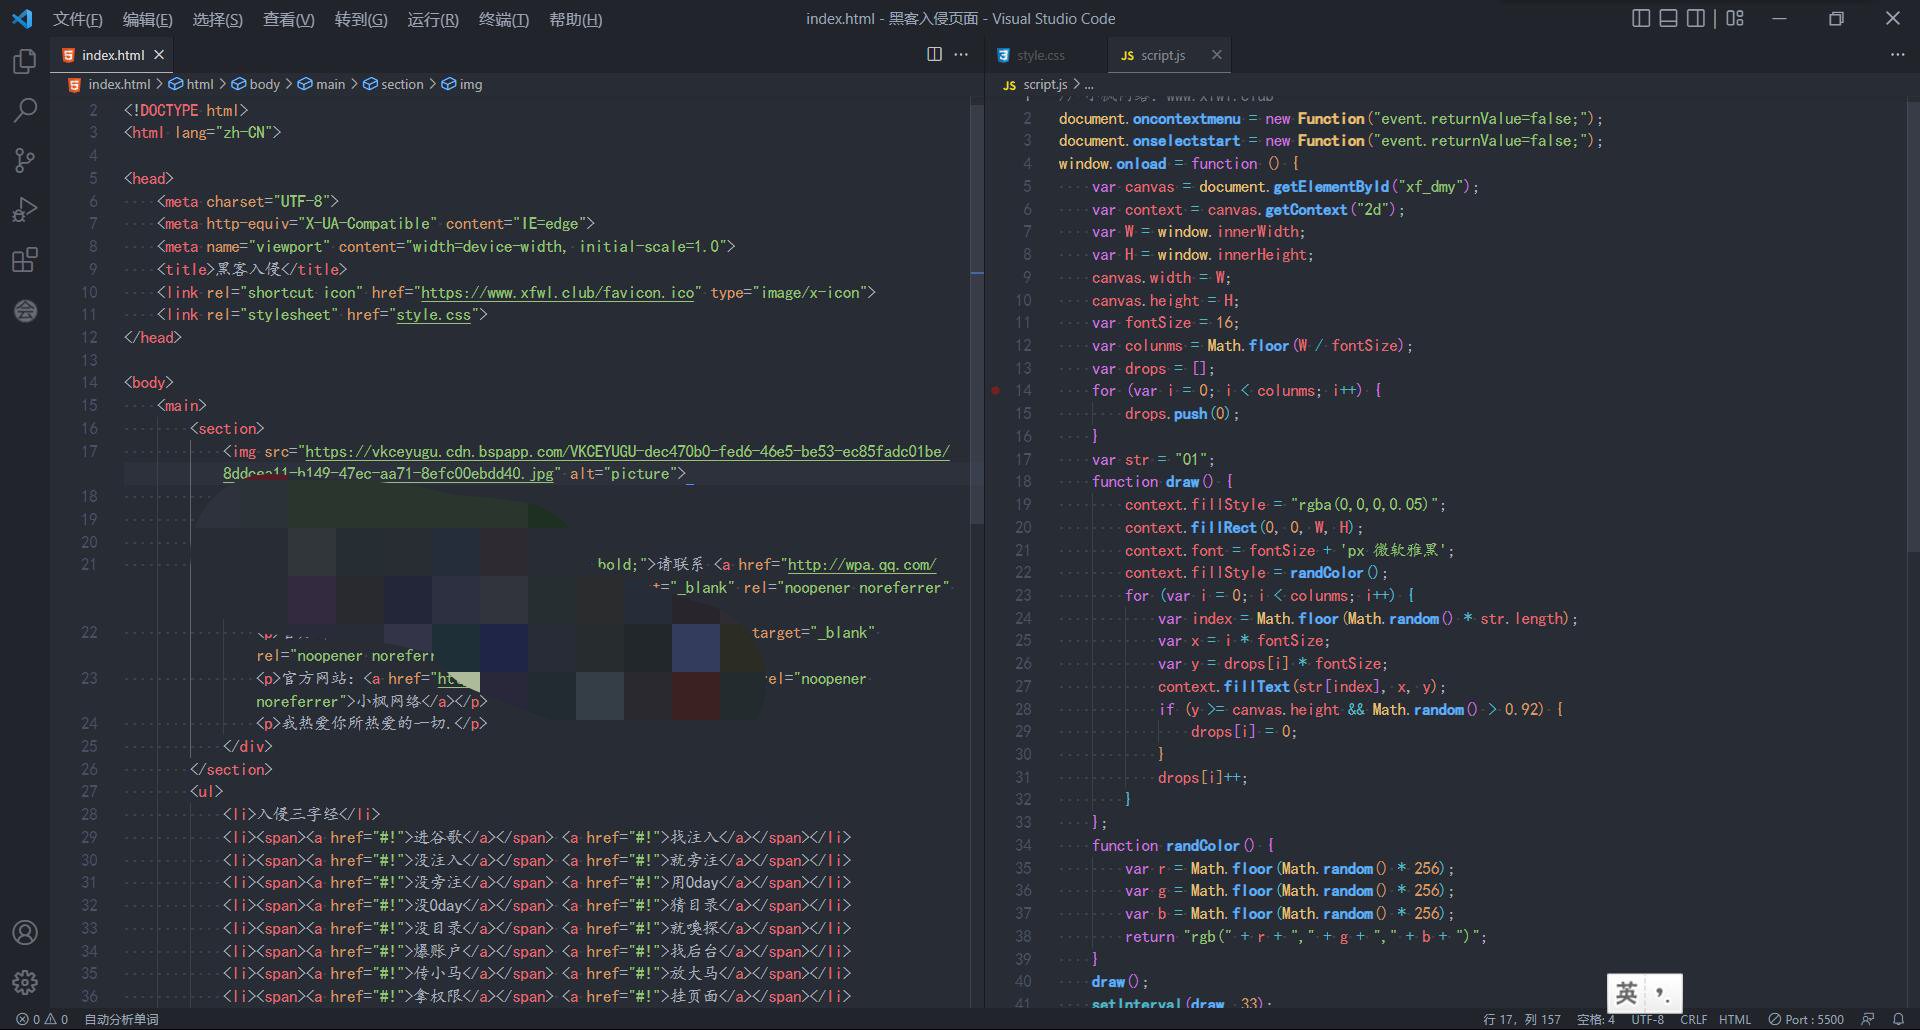Viewport: 1920px width, 1030px height.
Task: Select HTML language mode in status bar
Action: tap(1735, 1019)
